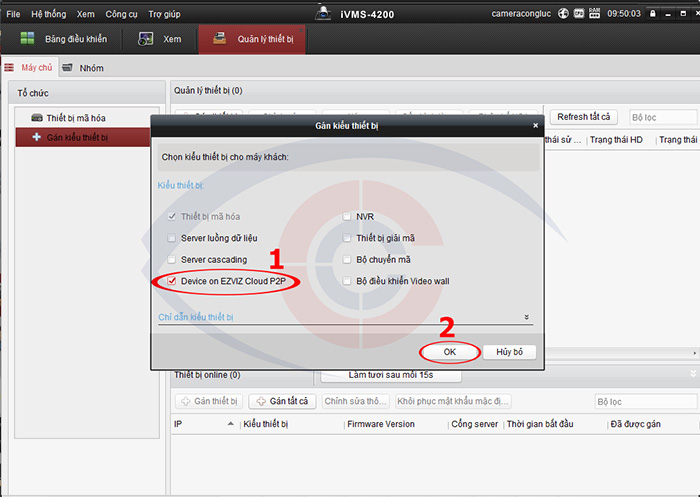Screen dimensions: 700x497
Task: Click the 09:50:03 clock display
Action: coord(624,14)
